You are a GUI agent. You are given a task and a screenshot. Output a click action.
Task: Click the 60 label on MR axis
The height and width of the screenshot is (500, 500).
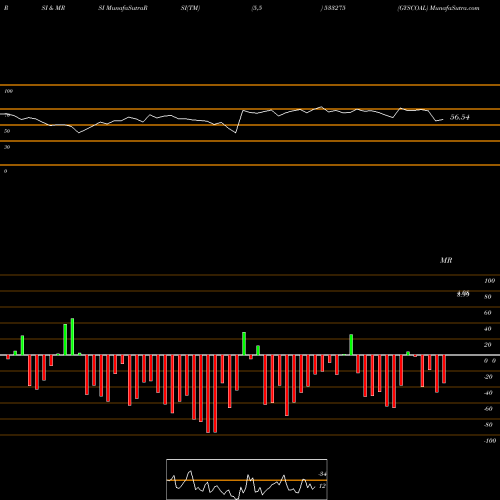coord(488,313)
